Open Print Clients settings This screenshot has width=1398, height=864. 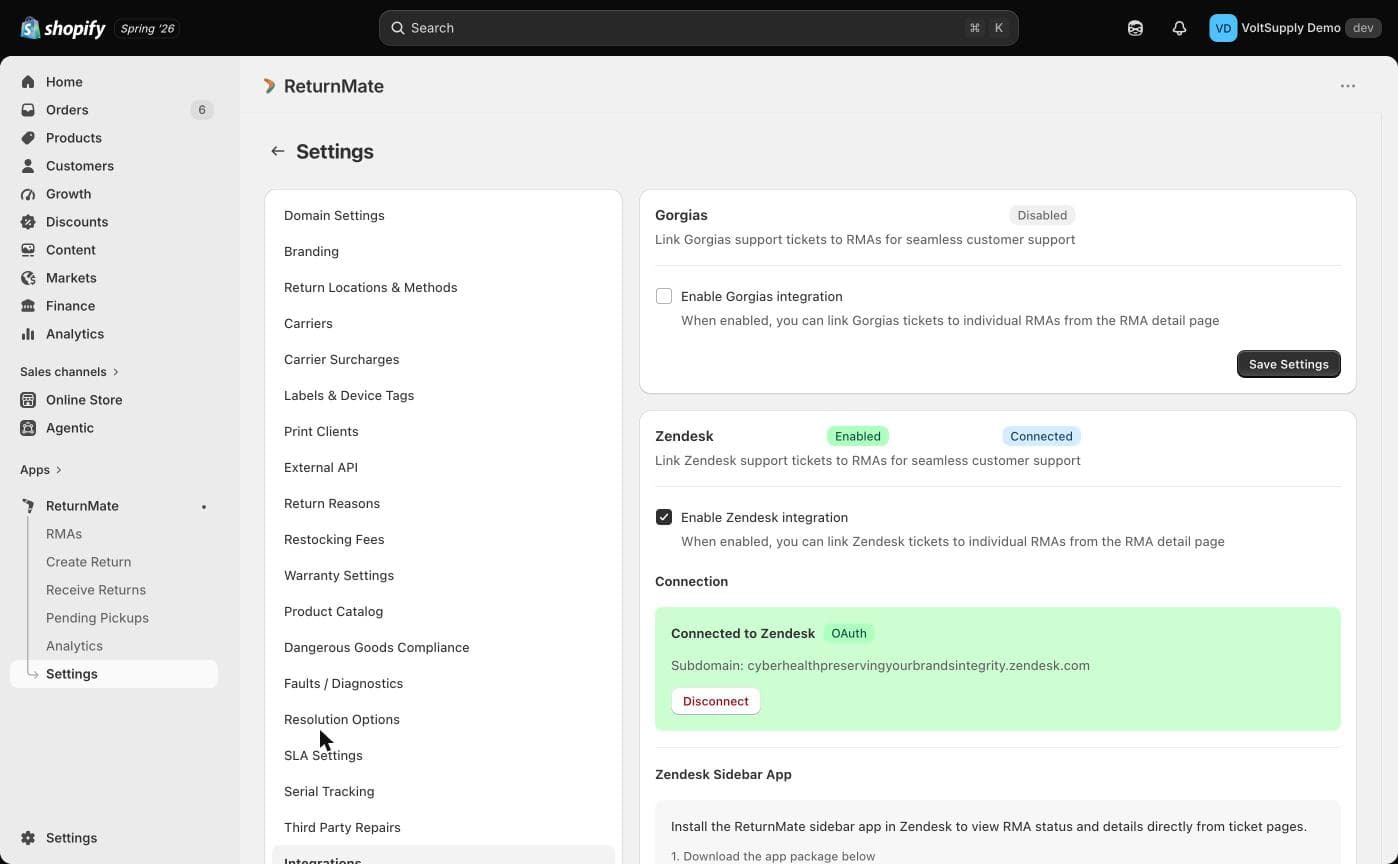pos(321,431)
